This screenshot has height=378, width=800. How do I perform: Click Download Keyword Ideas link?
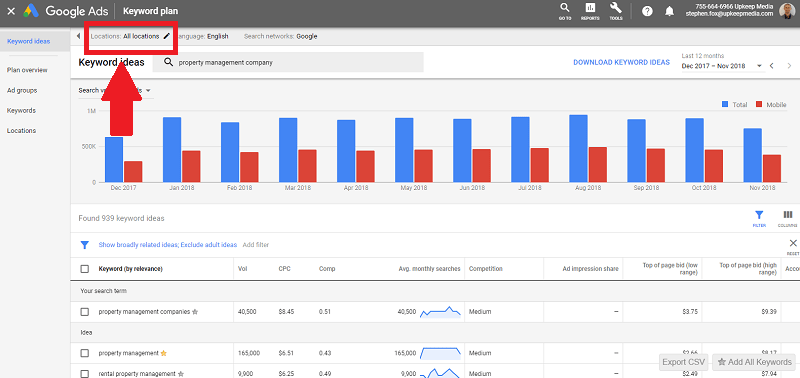[x=621, y=62]
